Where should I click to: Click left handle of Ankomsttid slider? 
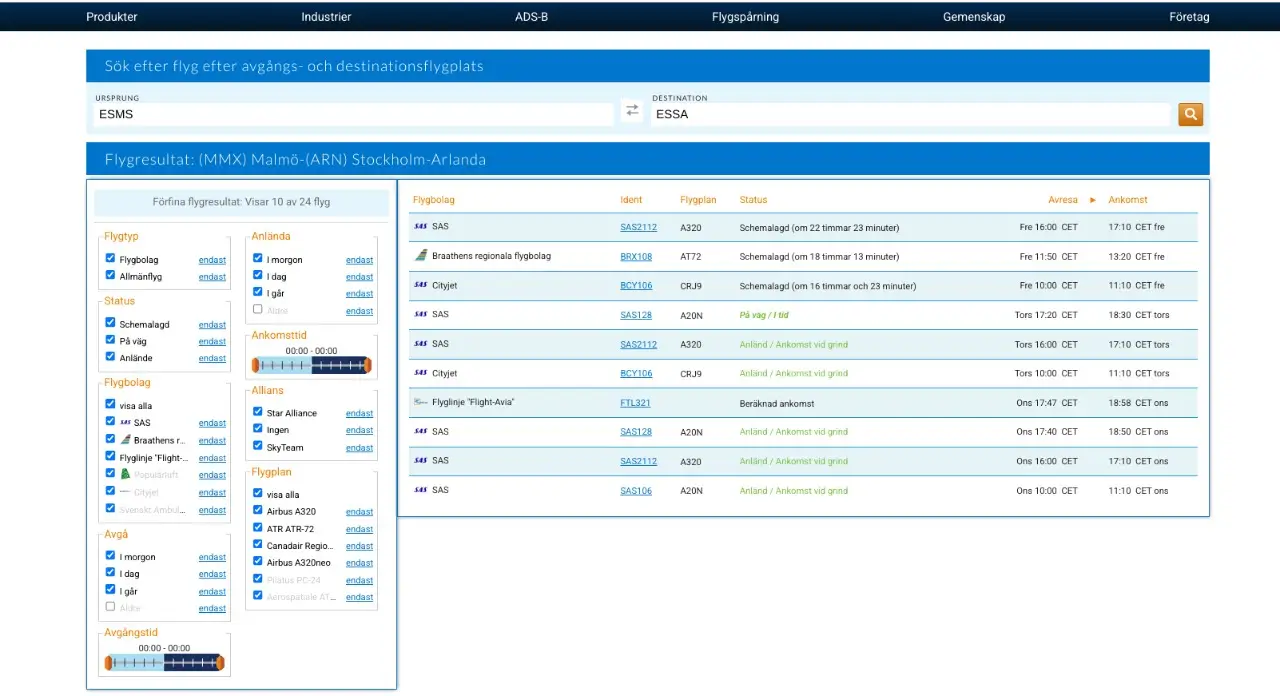(255, 366)
